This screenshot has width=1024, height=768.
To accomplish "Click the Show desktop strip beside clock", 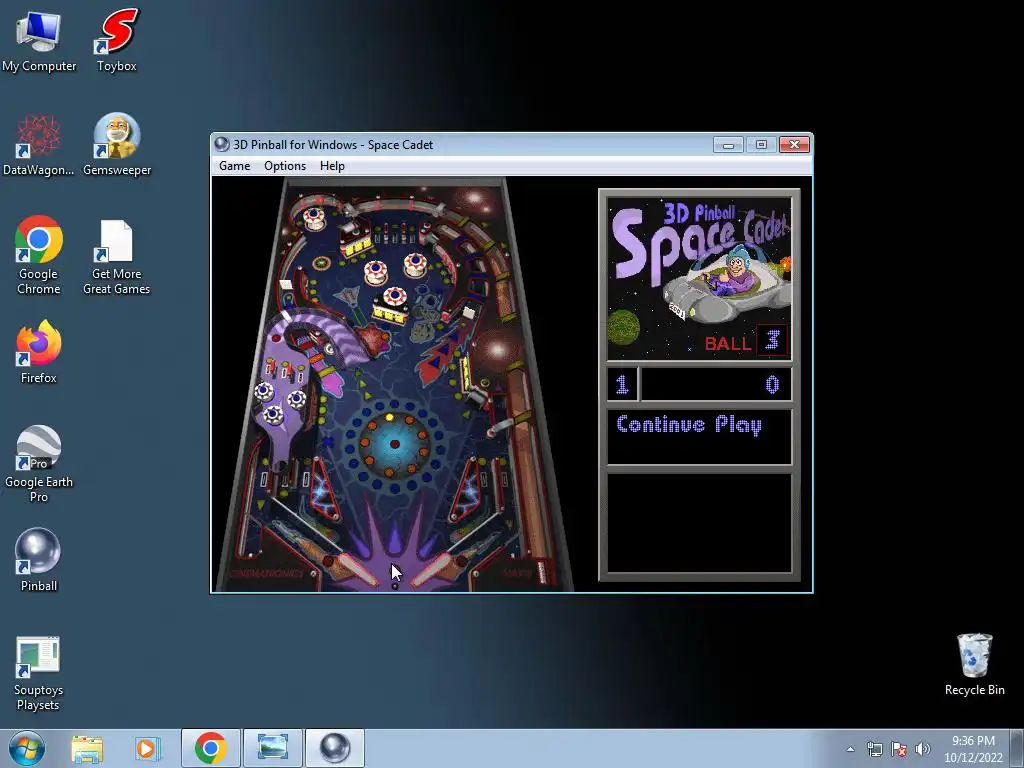I will pos(1018,749).
